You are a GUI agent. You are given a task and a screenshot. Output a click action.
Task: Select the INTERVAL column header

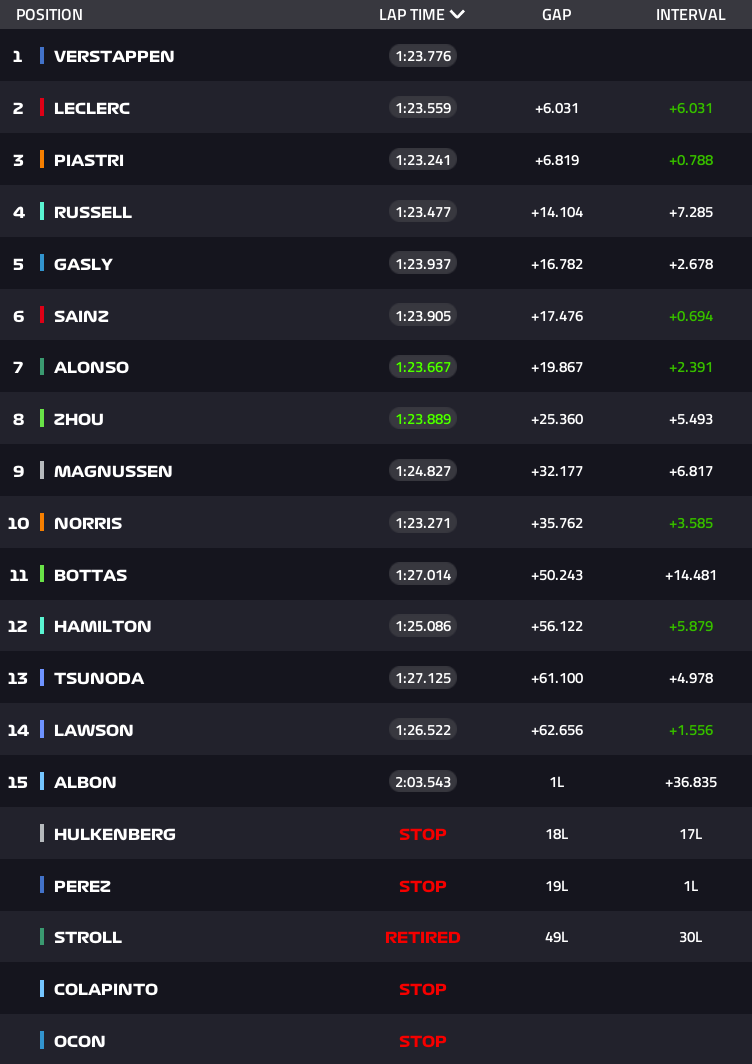[x=690, y=14]
